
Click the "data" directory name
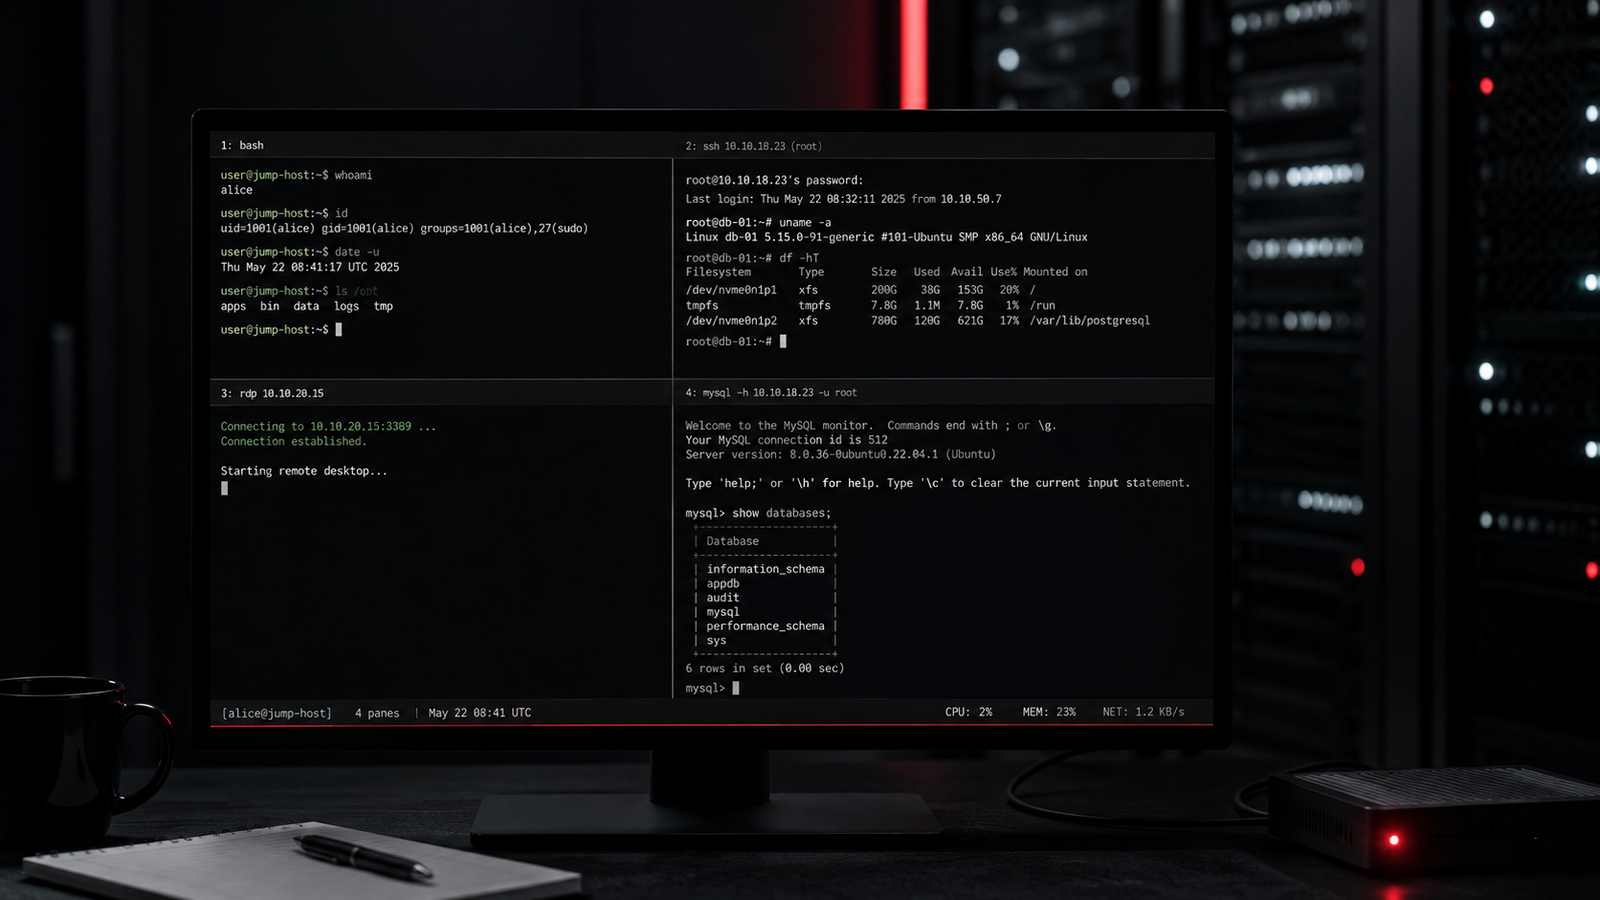(x=307, y=307)
